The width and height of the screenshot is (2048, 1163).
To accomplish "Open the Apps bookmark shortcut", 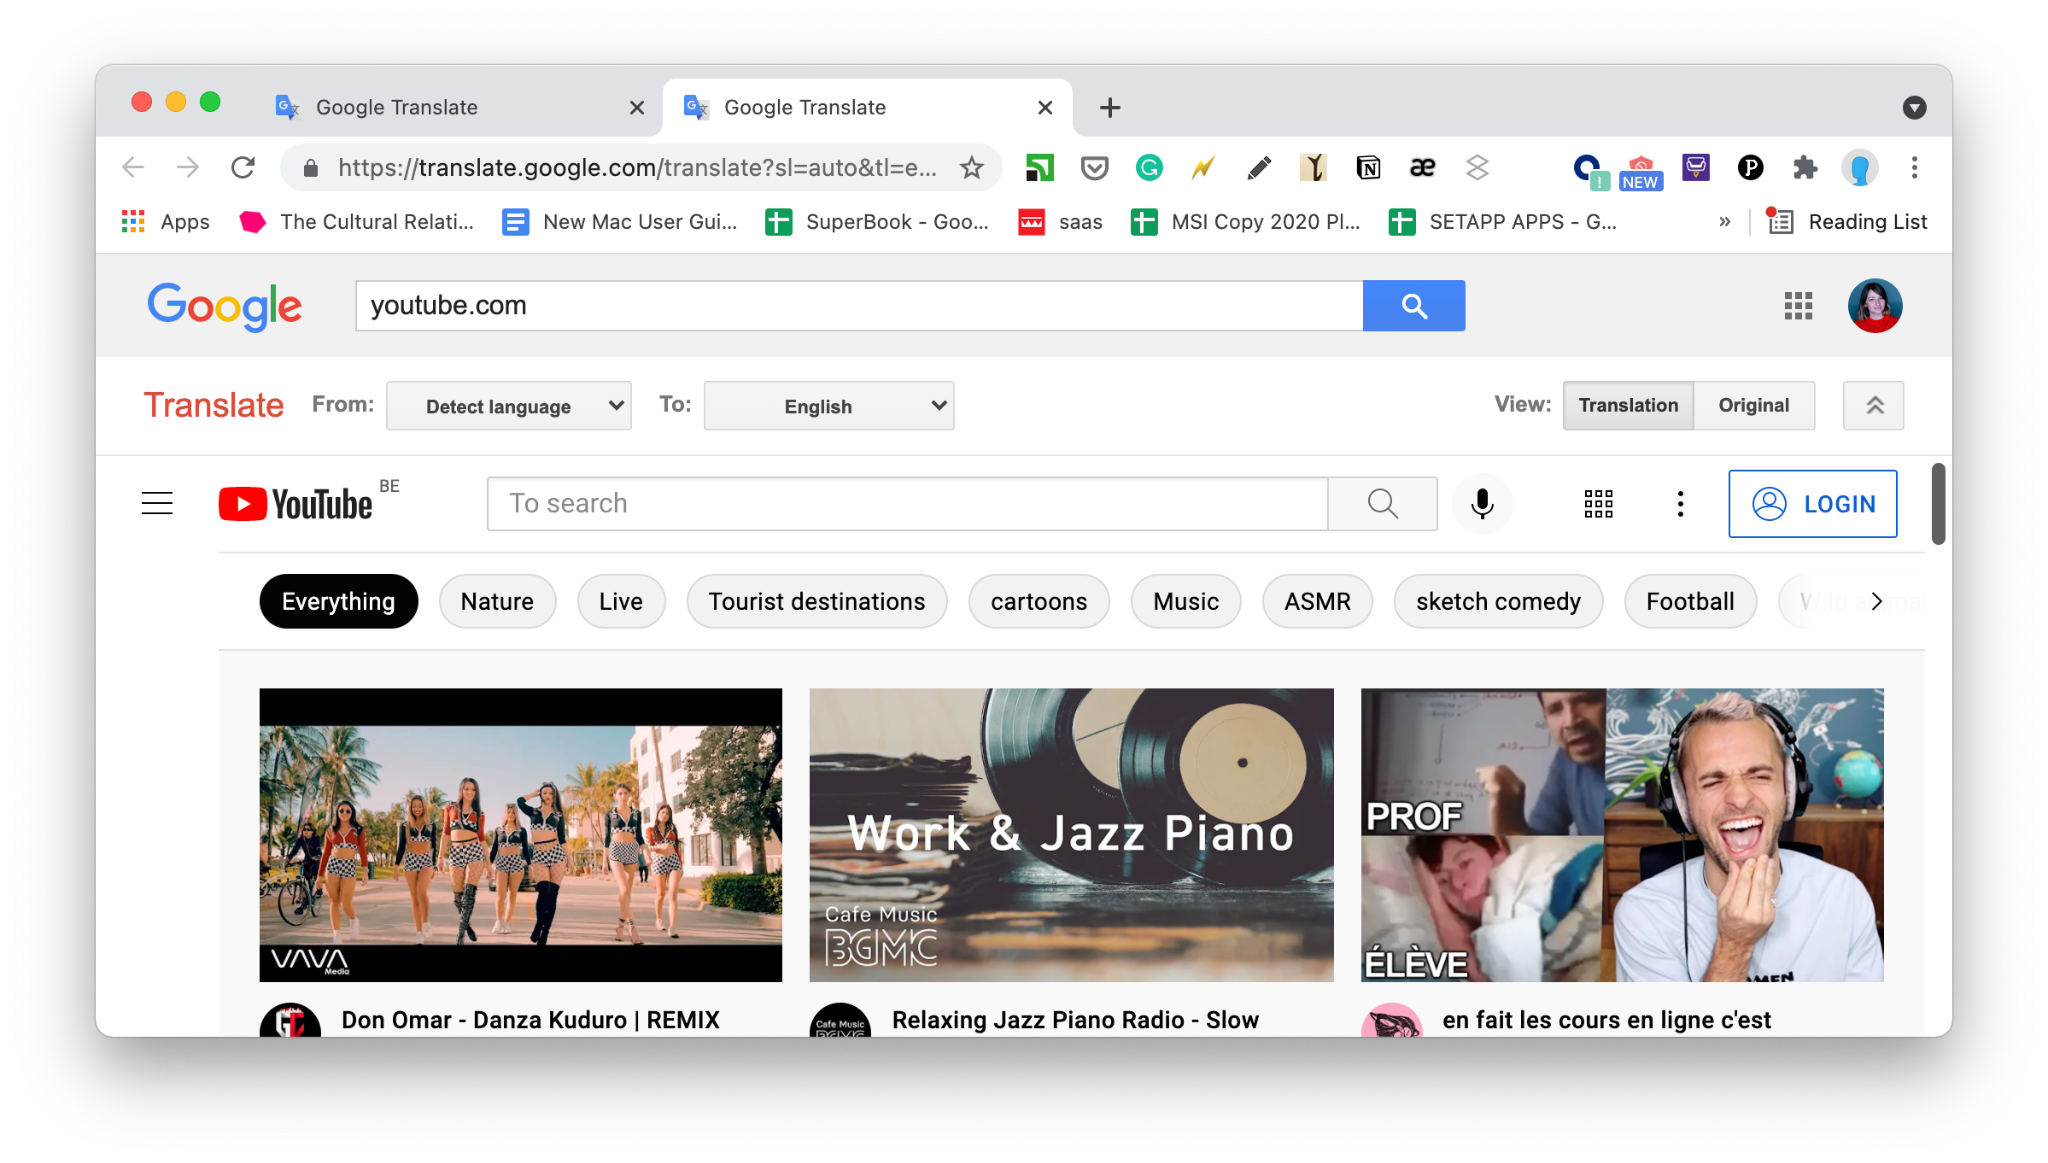I will (165, 222).
